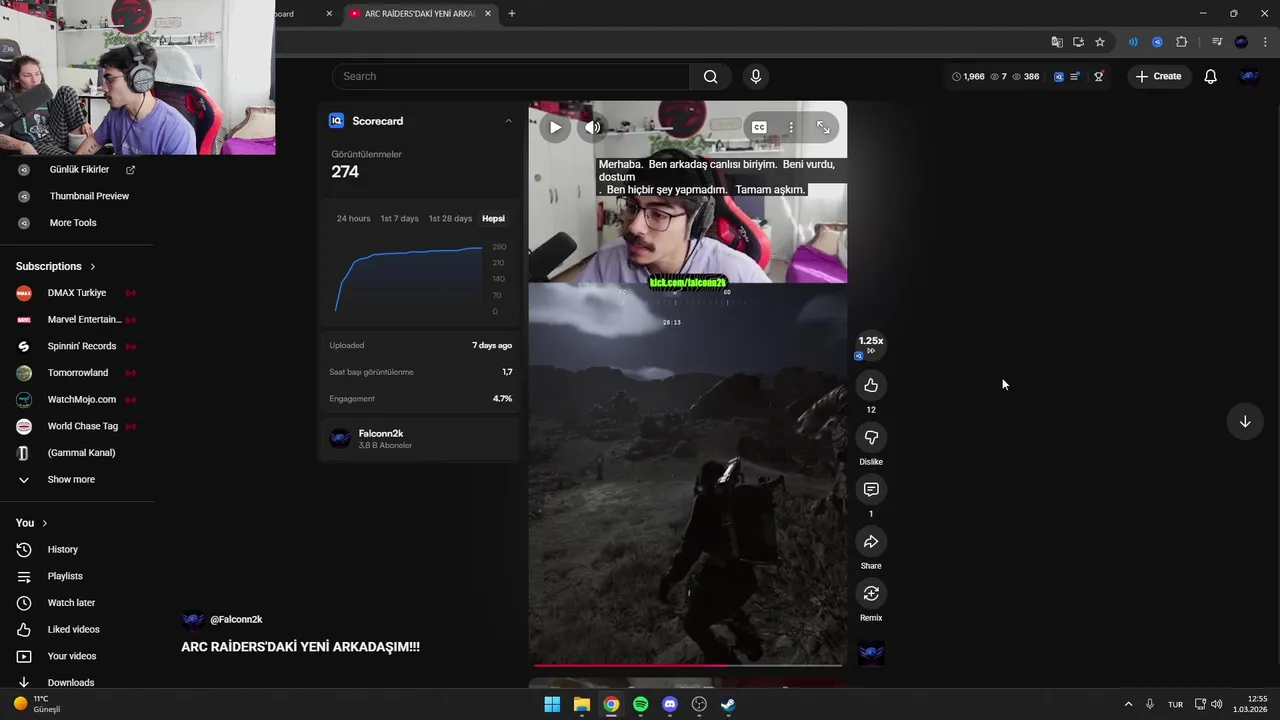This screenshot has width=1280, height=720.
Task: Open the Windows Start menu
Action: [552, 704]
